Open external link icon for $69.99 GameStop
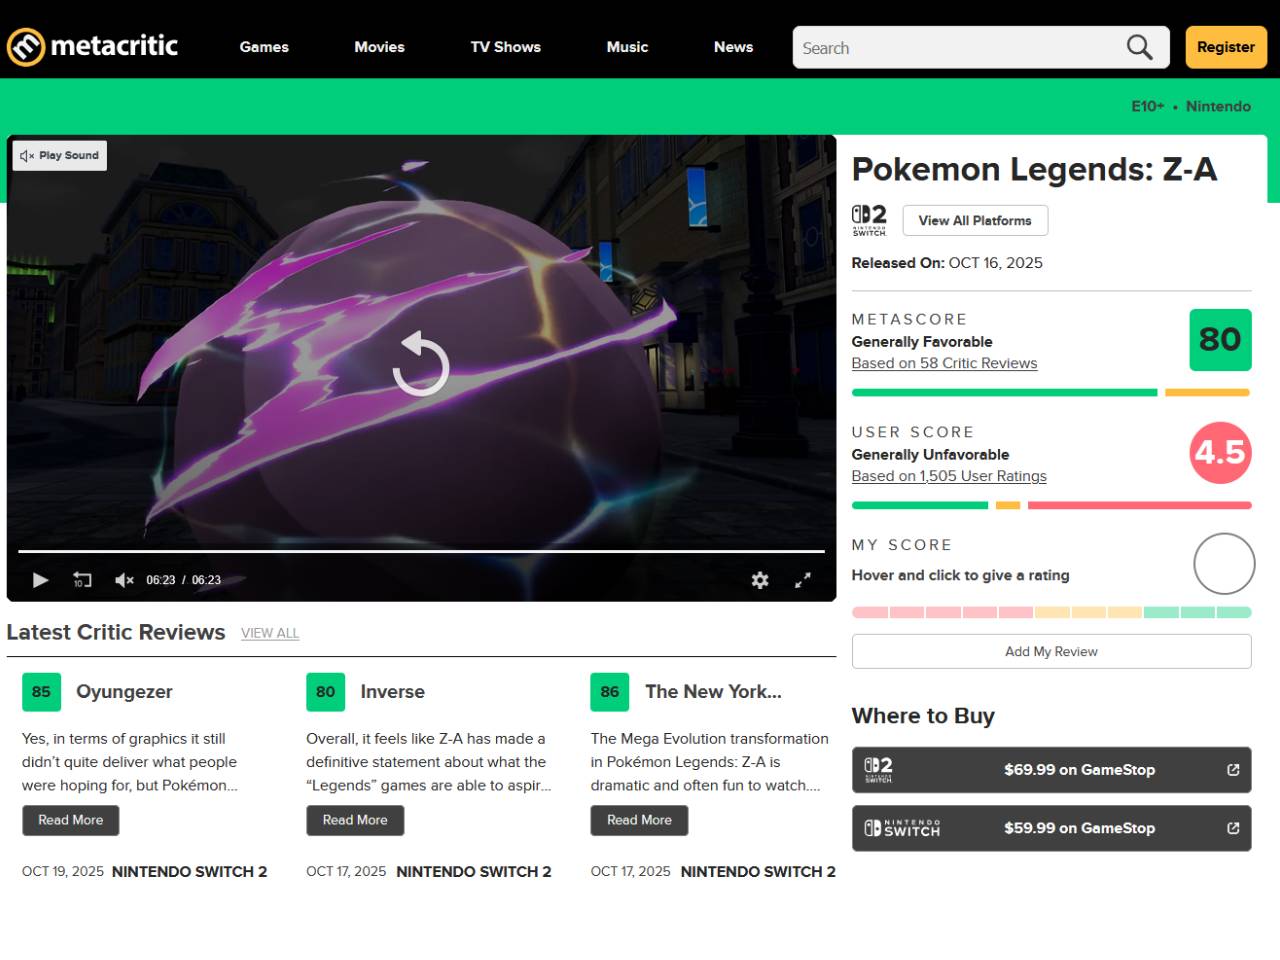 click(x=1233, y=770)
